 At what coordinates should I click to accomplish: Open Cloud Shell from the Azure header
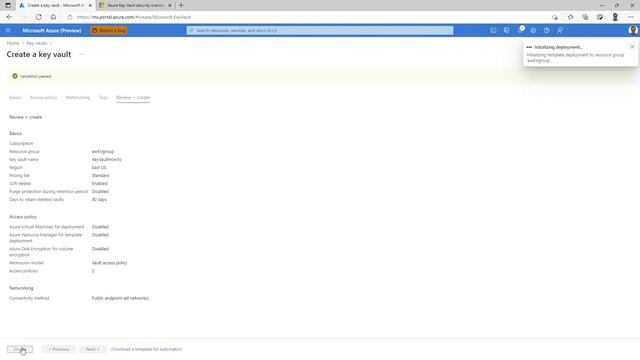(x=493, y=30)
